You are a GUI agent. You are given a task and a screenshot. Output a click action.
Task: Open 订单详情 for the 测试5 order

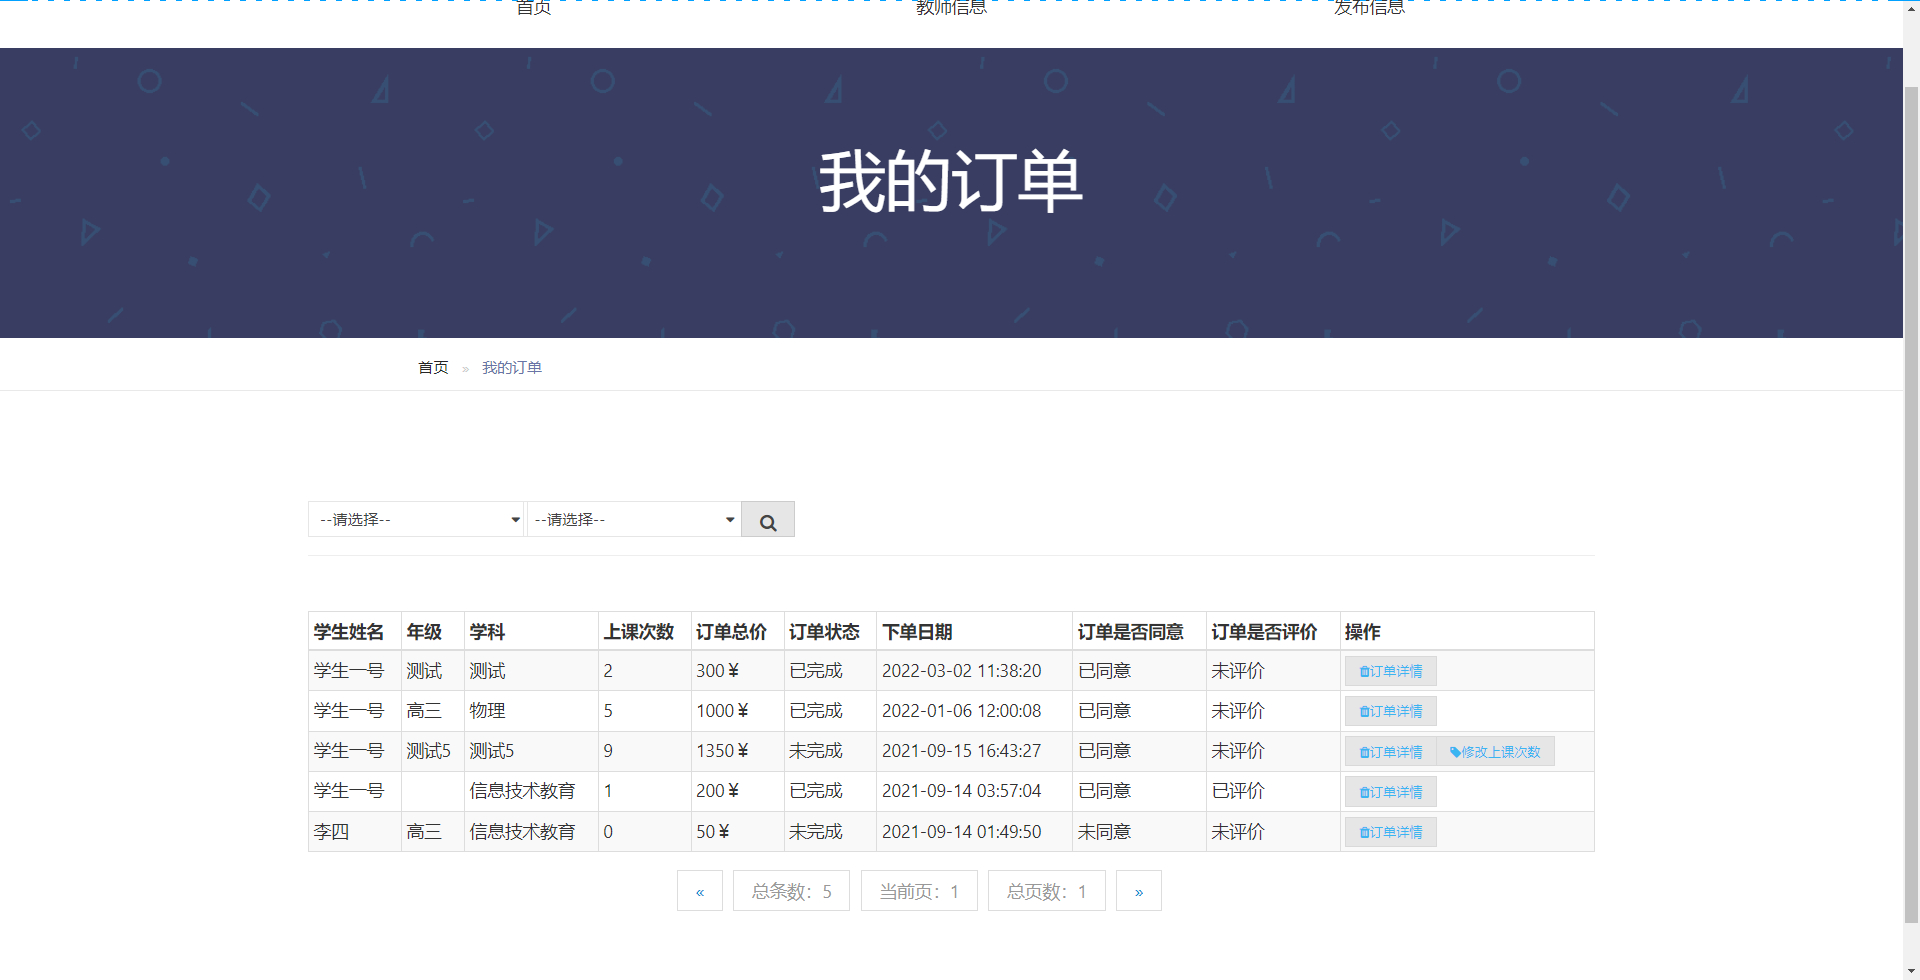coord(1389,751)
